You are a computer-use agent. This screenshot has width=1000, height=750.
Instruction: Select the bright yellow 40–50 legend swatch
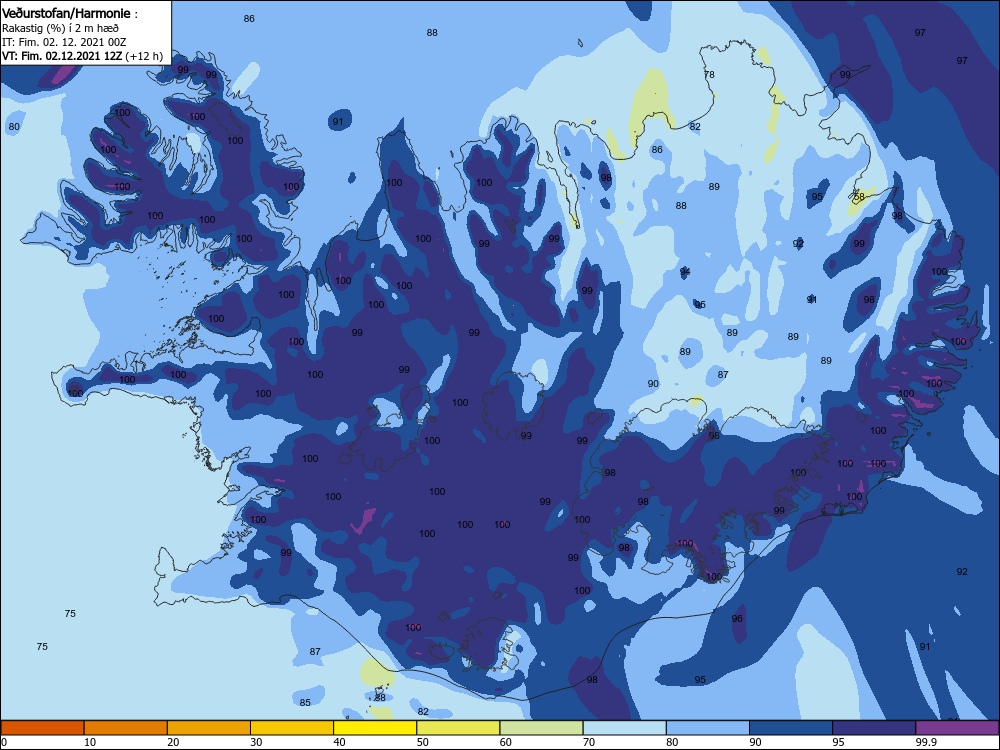[x=375, y=728]
